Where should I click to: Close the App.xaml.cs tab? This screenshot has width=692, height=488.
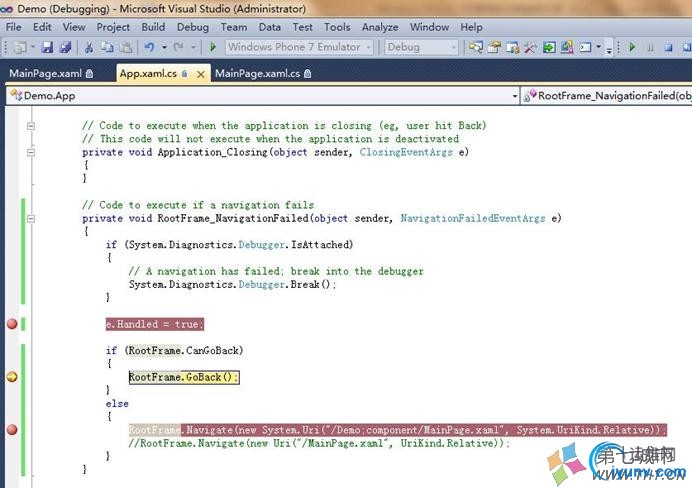[201, 74]
